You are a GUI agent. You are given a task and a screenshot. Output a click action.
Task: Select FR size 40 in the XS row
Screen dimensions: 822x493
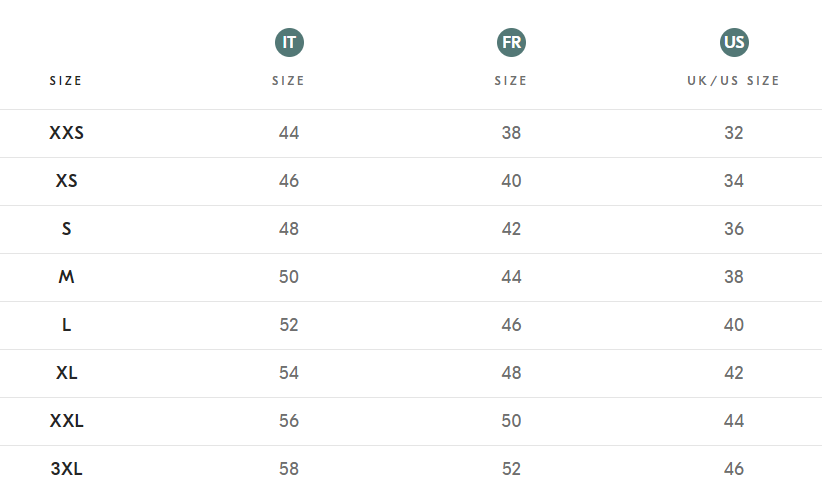511,181
